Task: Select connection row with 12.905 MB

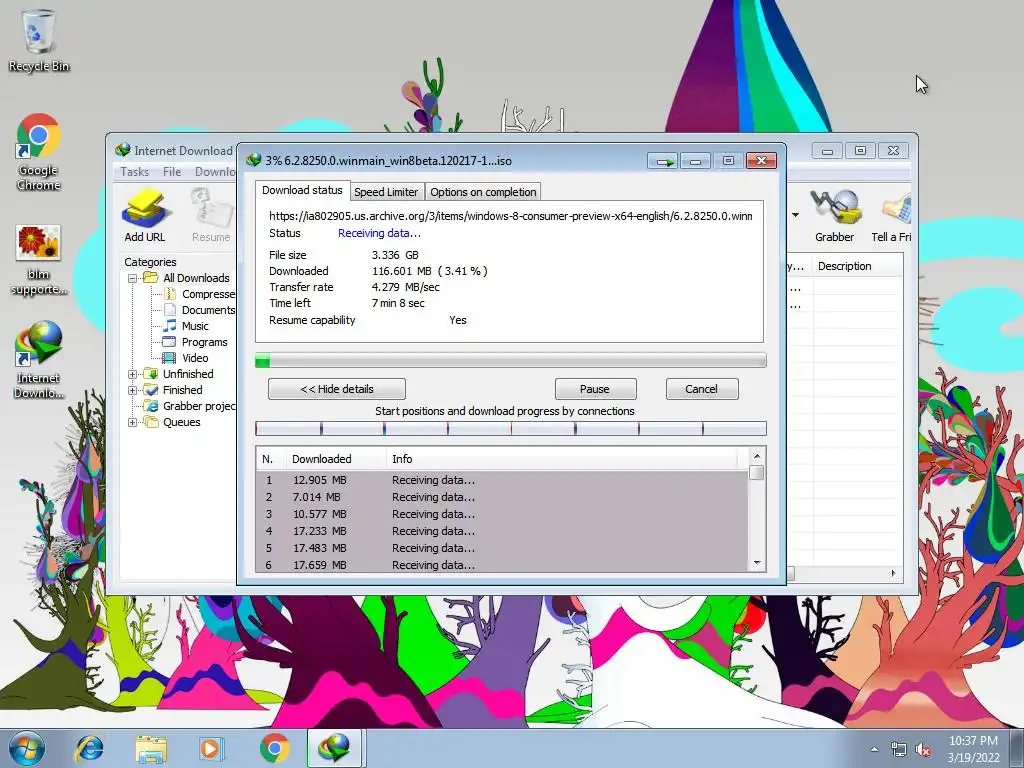Action: 502,480
